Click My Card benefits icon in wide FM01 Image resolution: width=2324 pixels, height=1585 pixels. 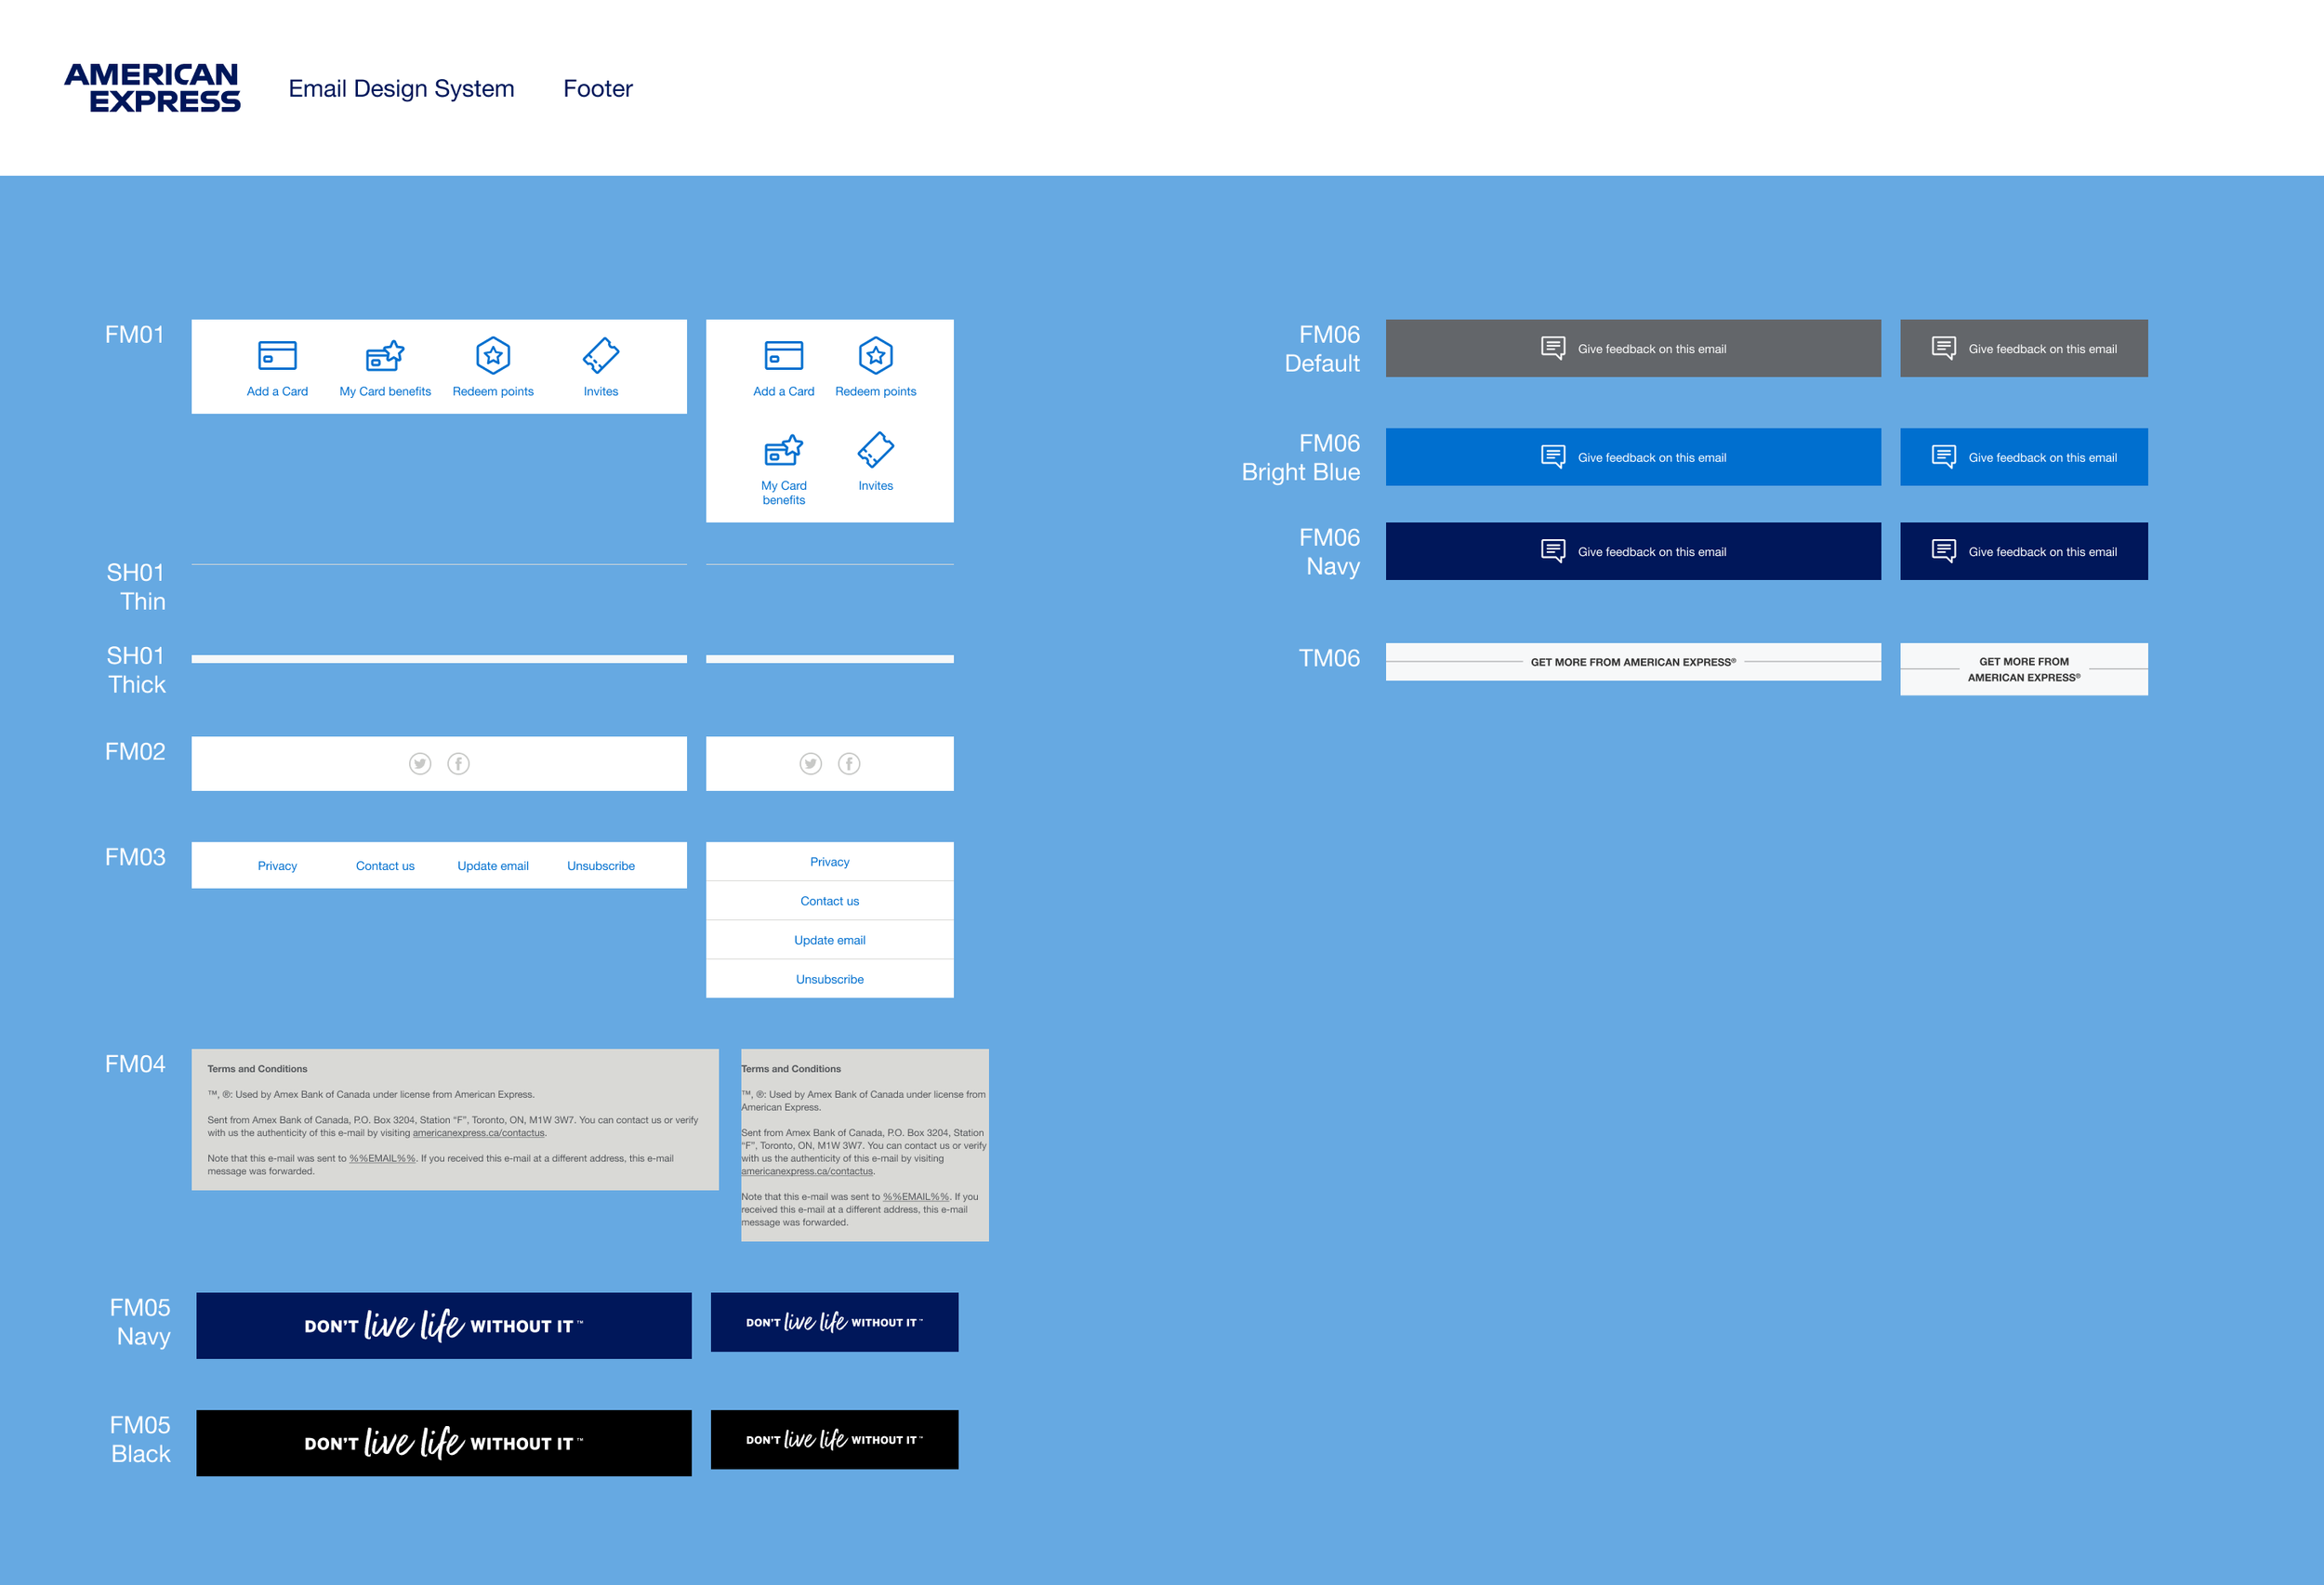(385, 355)
